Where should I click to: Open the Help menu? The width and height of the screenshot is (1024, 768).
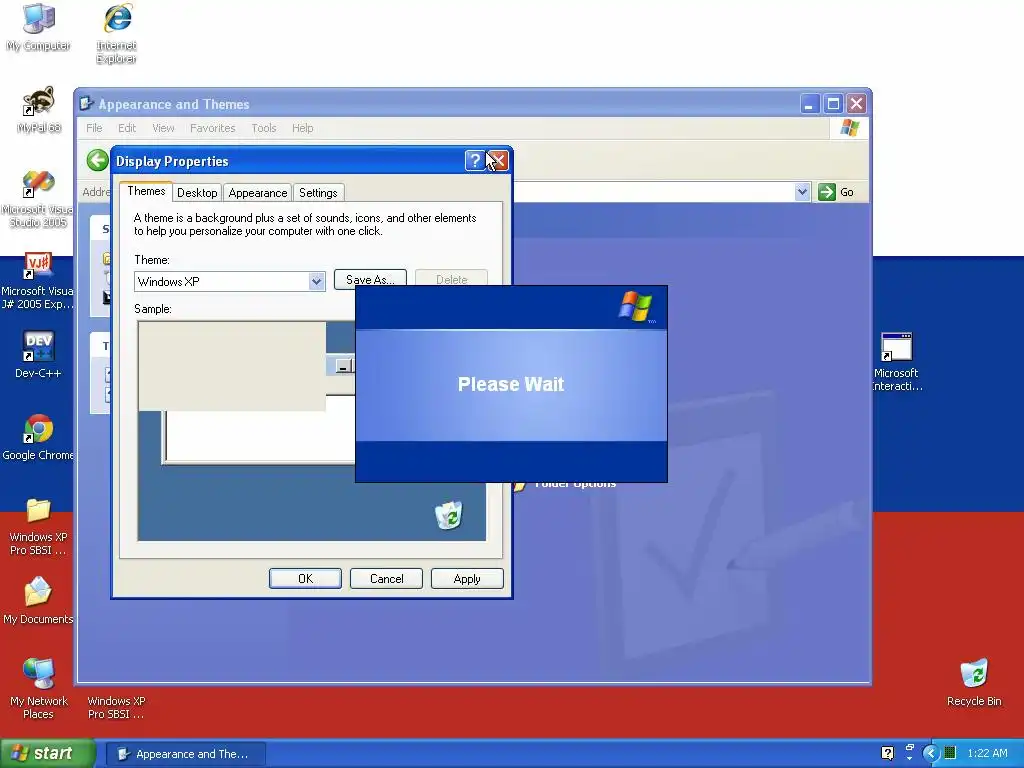point(302,128)
